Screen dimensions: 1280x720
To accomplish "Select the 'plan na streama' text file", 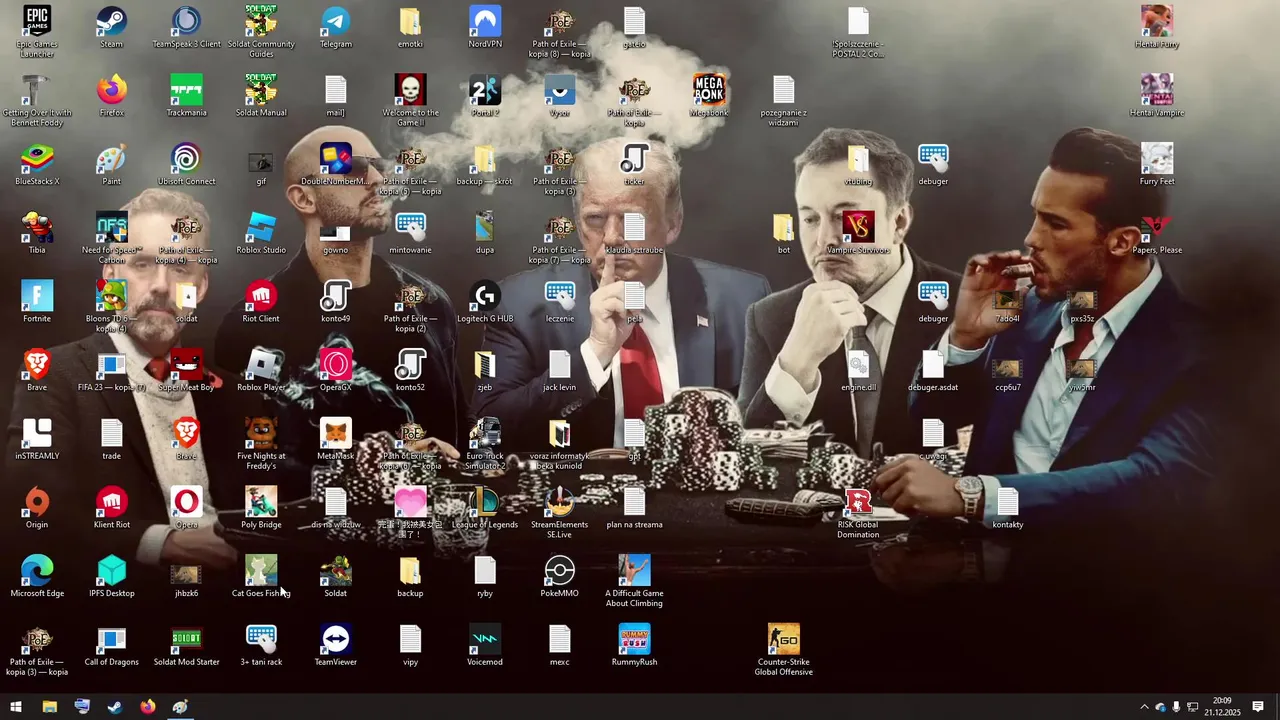I will coord(634,508).
